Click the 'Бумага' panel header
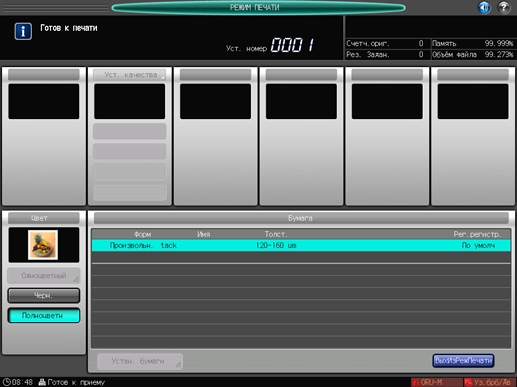517x387 pixels. click(x=301, y=218)
